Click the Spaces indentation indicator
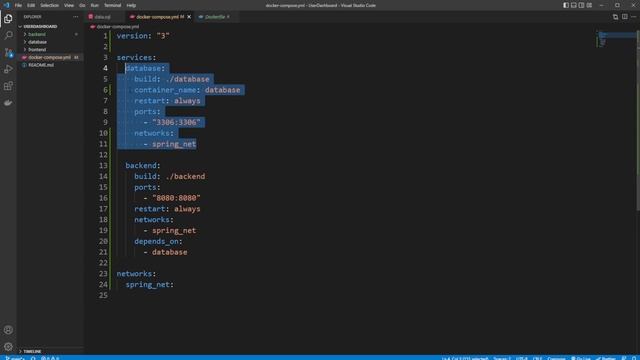 coord(502,358)
